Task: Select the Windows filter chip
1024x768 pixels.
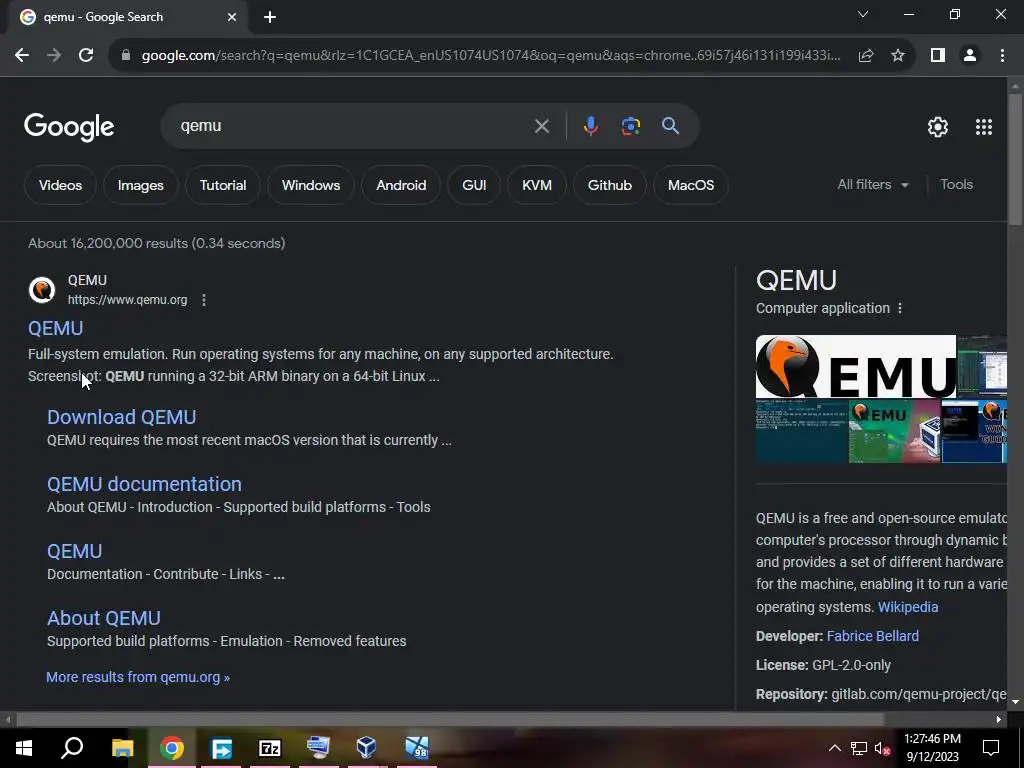Action: (311, 185)
